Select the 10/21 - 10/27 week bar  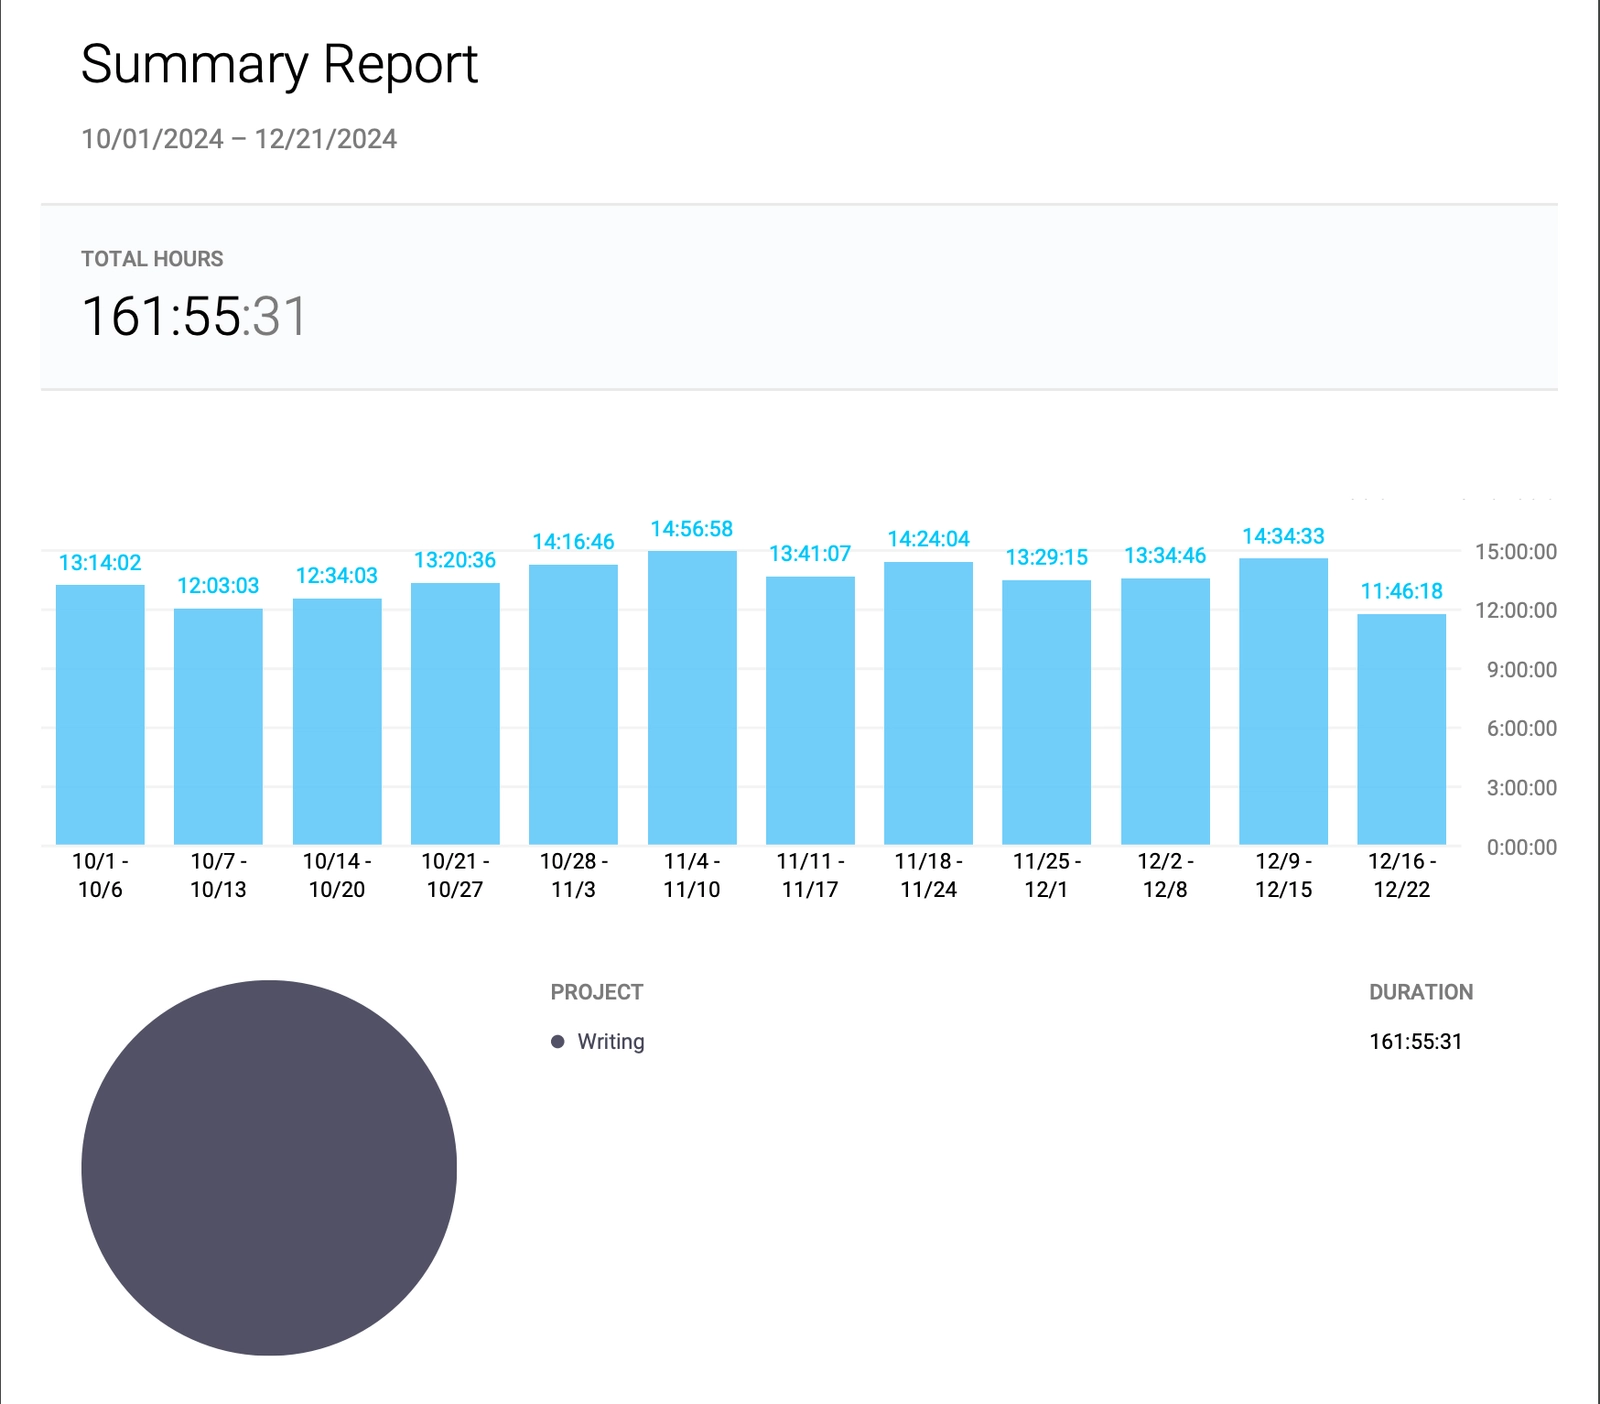point(455,713)
